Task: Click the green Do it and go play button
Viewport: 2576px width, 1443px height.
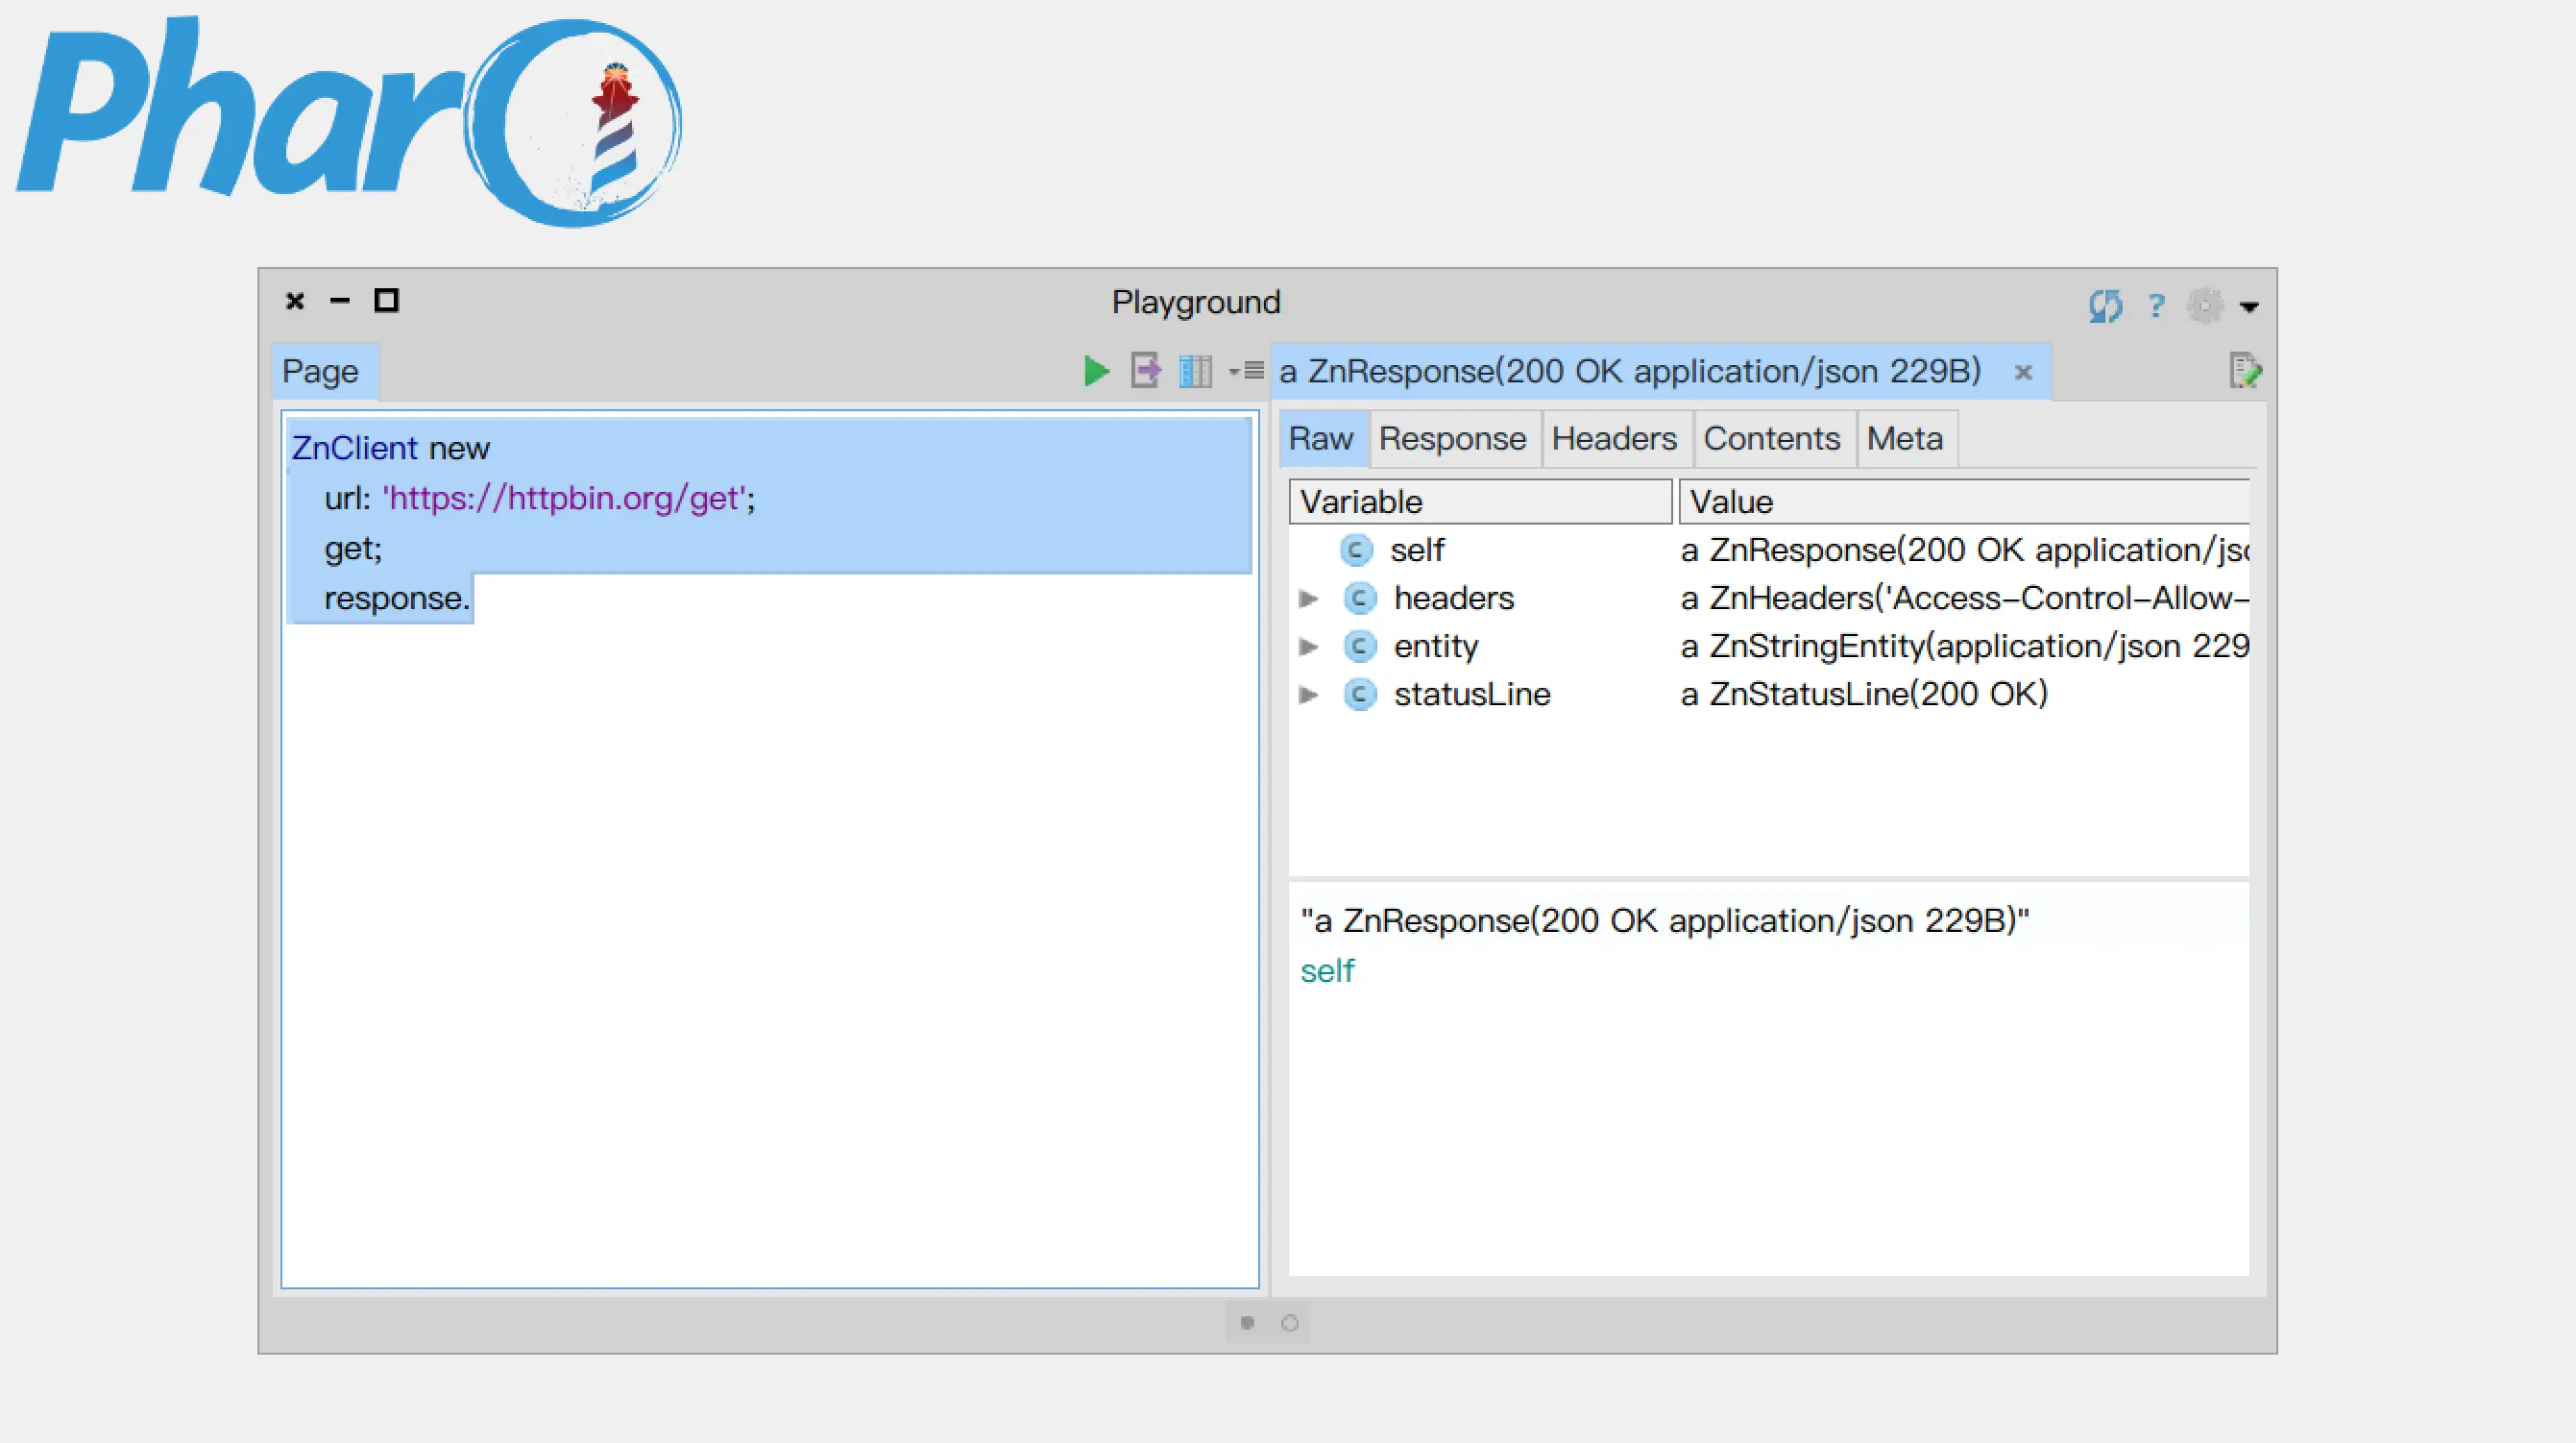Action: (1096, 371)
